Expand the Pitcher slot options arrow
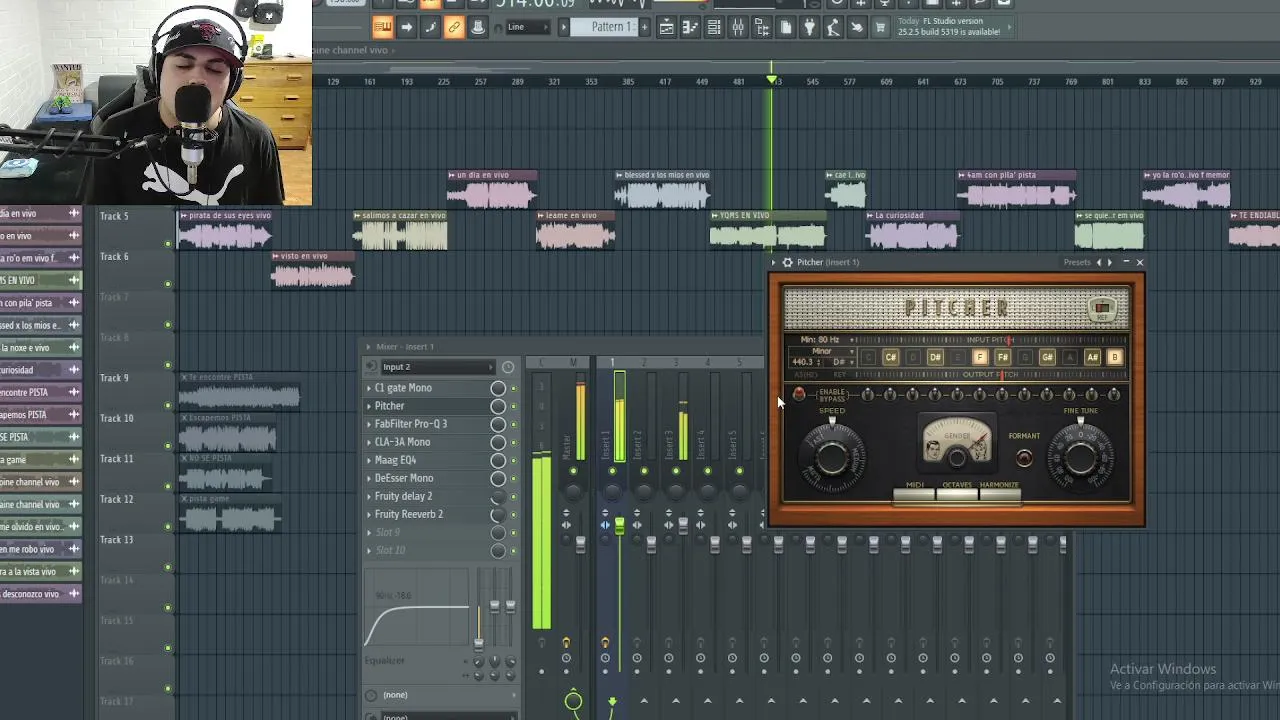 tap(369, 406)
